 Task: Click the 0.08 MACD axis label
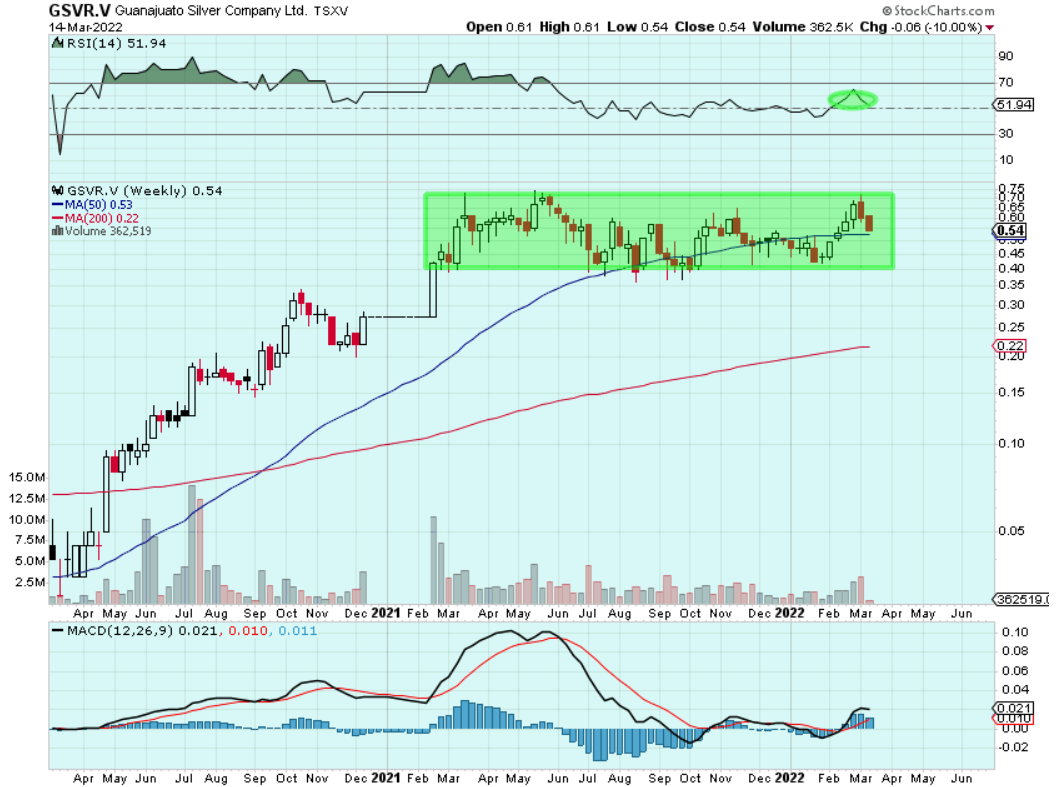coord(1015,651)
